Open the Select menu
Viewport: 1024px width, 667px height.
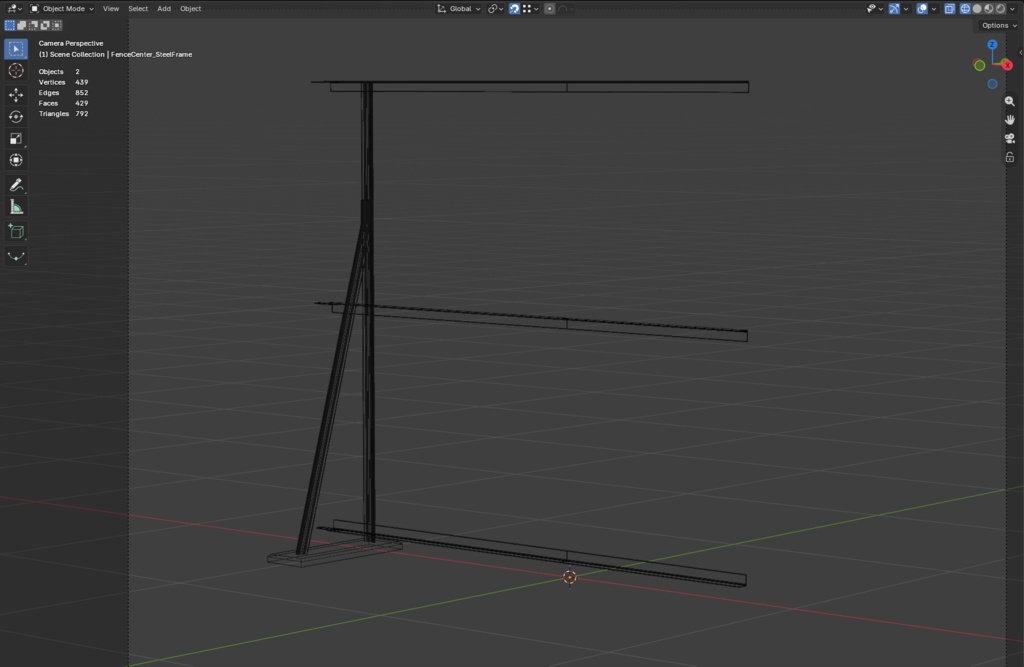tap(138, 8)
